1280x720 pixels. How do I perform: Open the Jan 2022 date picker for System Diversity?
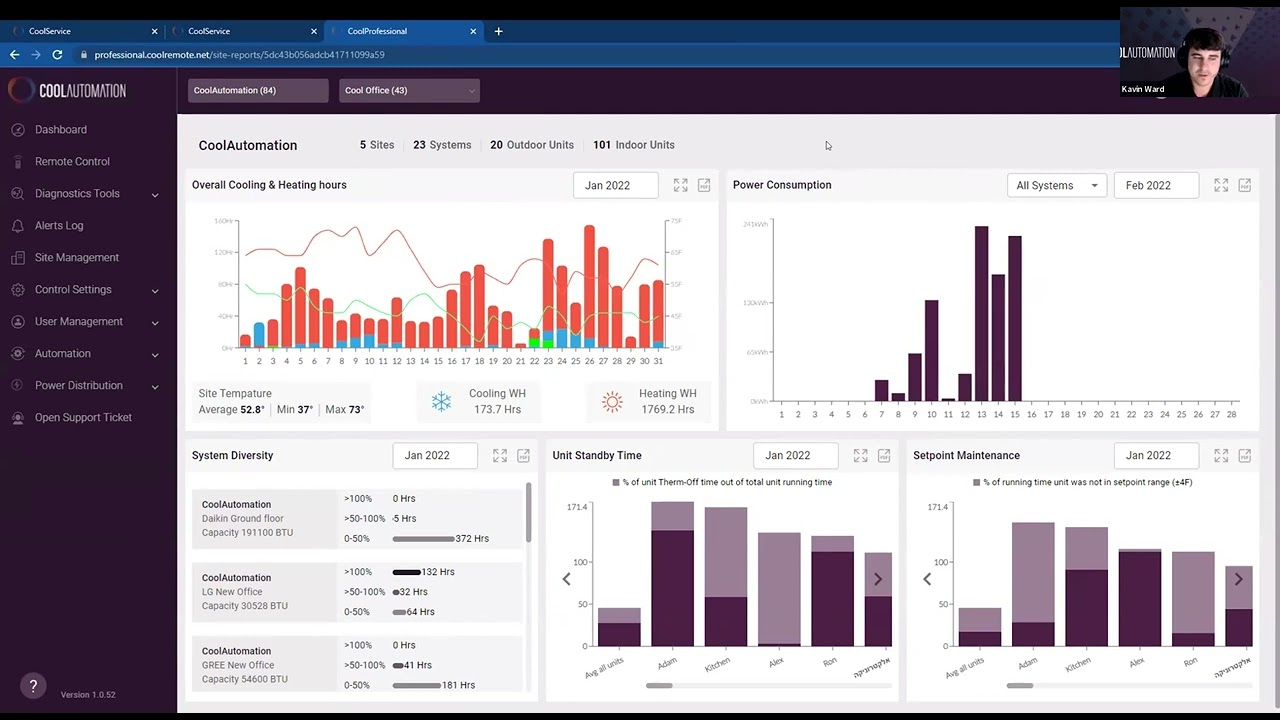(x=435, y=455)
